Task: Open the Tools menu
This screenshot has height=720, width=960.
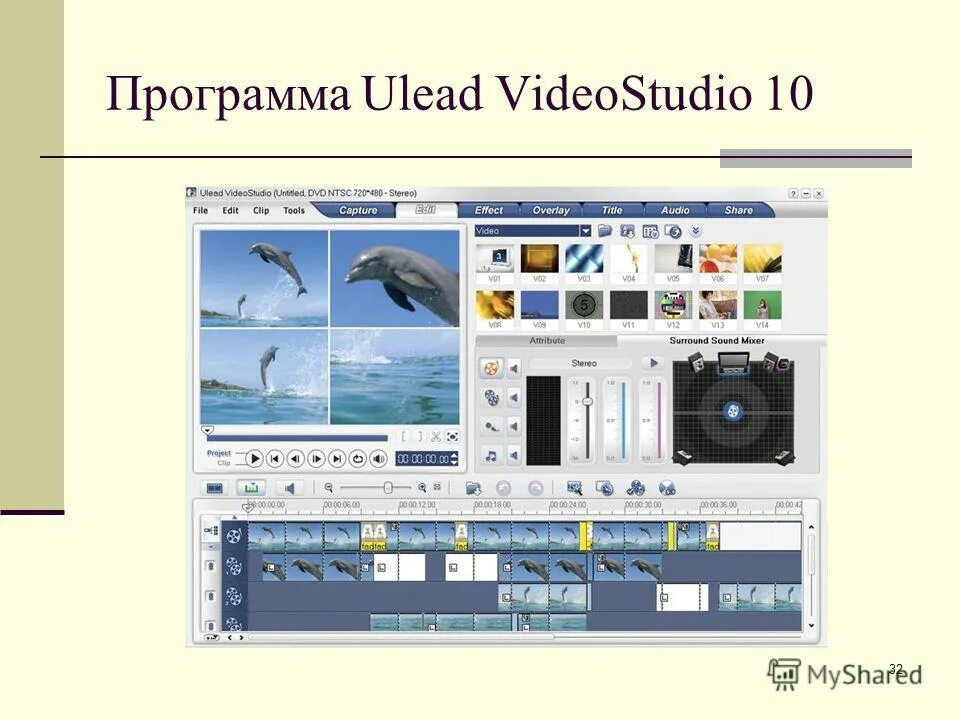Action: click(x=294, y=211)
